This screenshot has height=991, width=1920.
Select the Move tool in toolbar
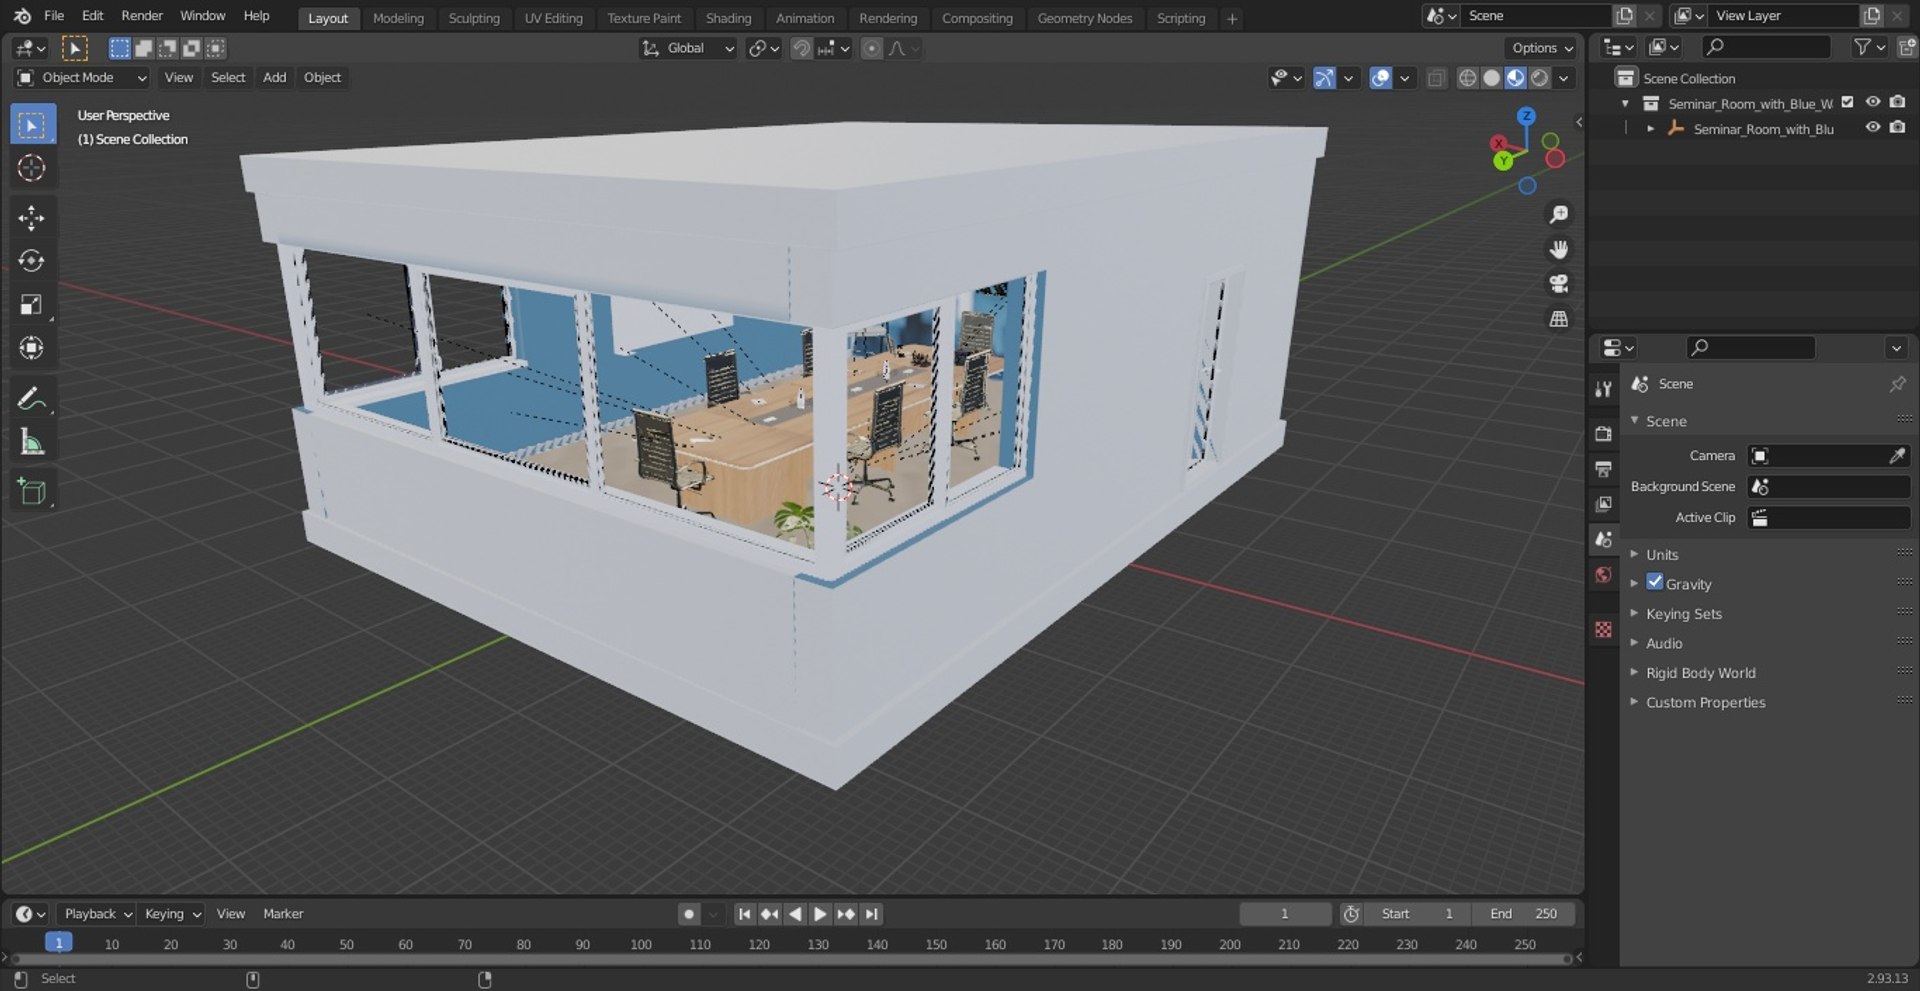tap(32, 218)
